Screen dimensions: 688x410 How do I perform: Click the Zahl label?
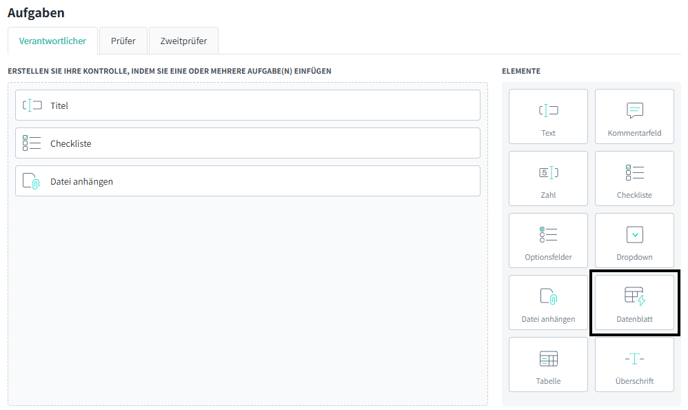(x=548, y=195)
